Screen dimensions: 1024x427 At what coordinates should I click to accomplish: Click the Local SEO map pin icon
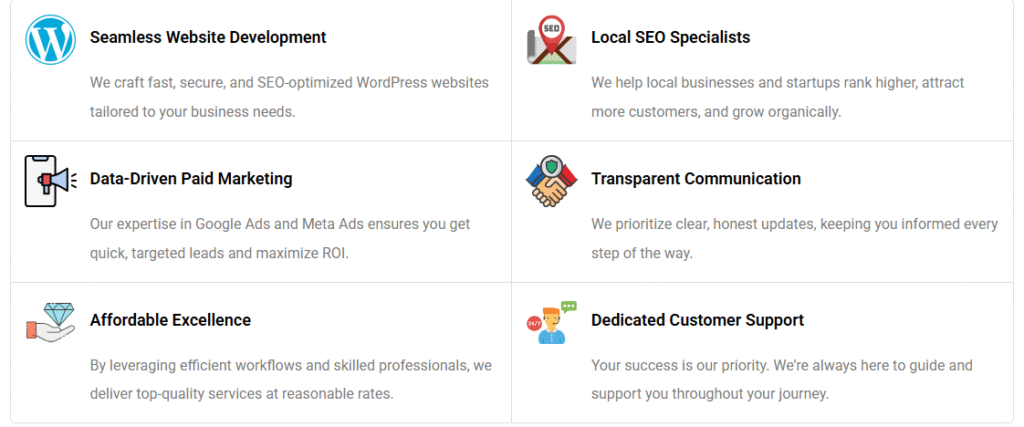pyautogui.click(x=551, y=40)
